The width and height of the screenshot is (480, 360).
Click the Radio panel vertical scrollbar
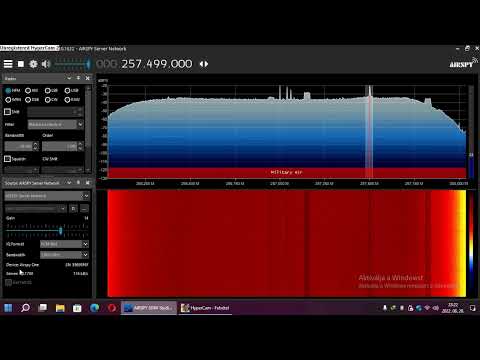(x=88, y=128)
